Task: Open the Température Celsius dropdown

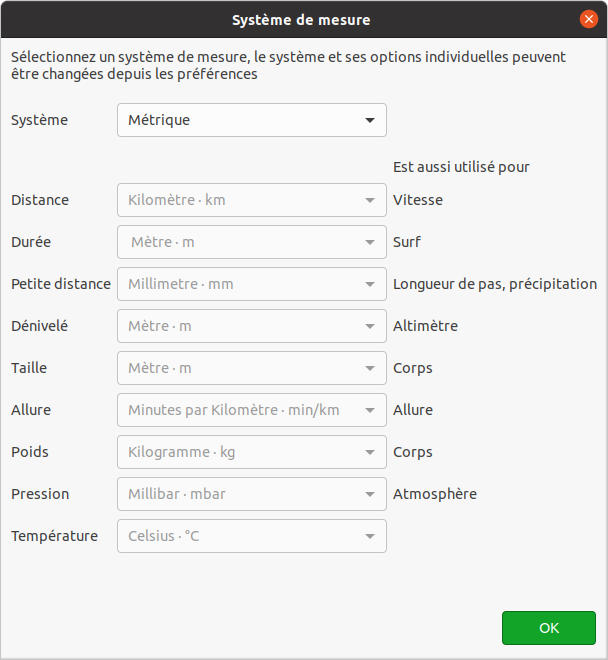Action: tap(251, 536)
